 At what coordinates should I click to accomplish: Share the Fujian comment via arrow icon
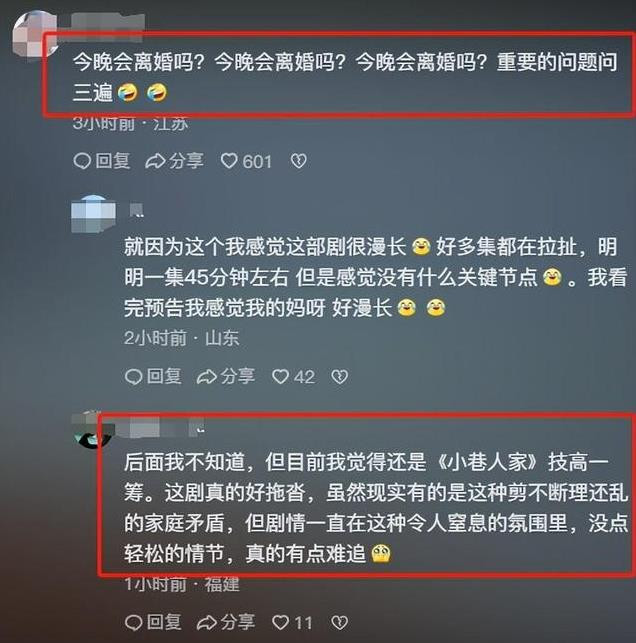point(207,622)
